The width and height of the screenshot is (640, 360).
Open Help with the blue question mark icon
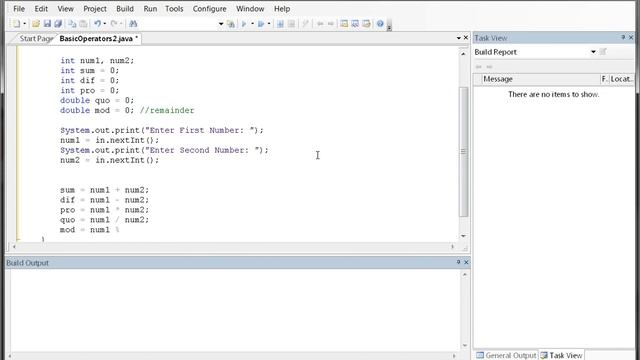pos(380,24)
